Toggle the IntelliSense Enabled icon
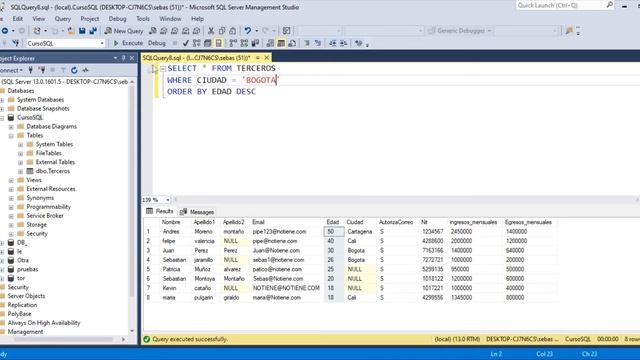This screenshot has height=360, width=640. coord(219,43)
